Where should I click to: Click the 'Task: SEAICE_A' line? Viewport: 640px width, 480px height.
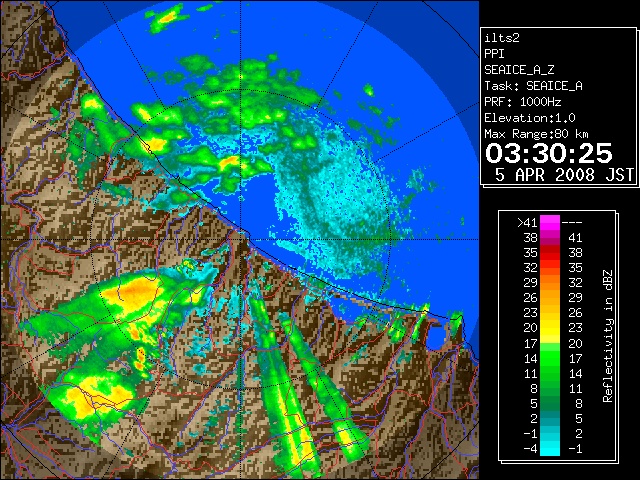(533, 86)
